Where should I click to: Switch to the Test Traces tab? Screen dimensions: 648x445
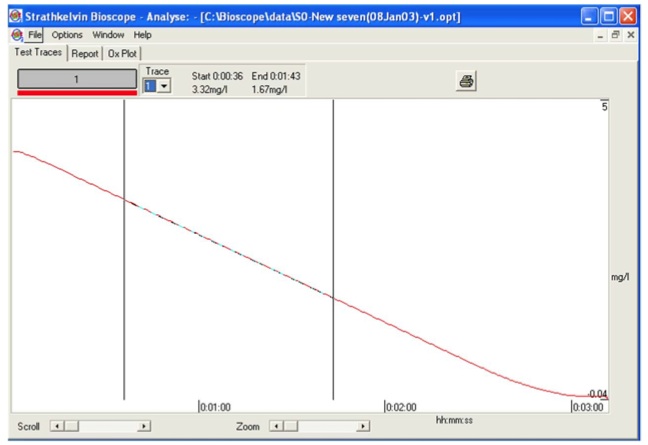coord(38,52)
